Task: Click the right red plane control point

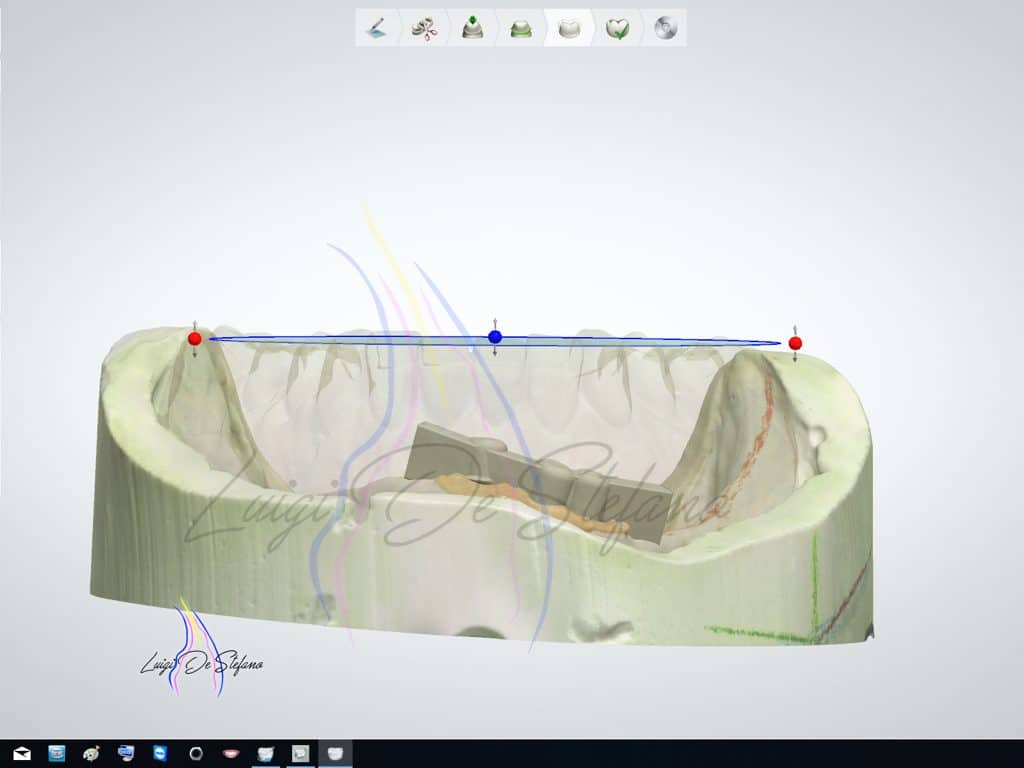Action: point(795,343)
